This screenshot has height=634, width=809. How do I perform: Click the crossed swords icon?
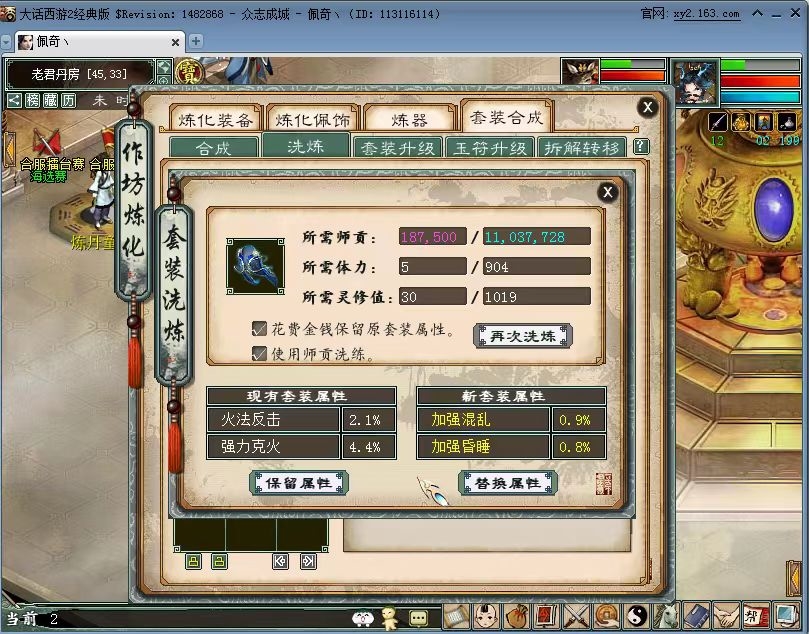point(577,616)
